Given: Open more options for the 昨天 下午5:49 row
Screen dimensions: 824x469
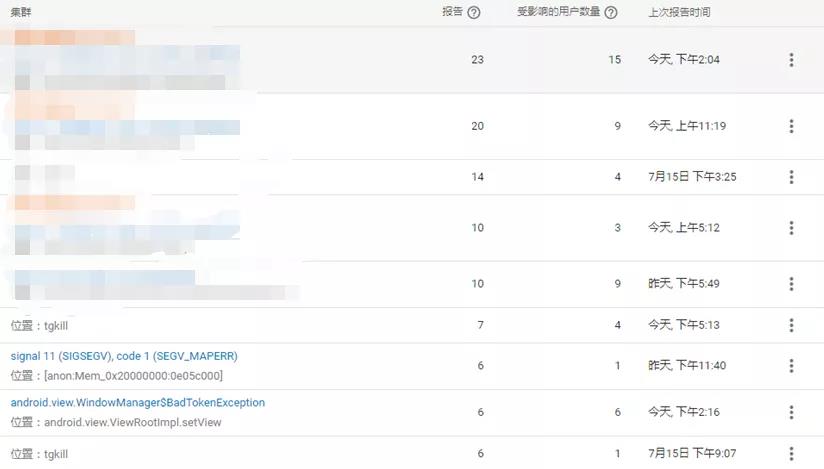Looking at the screenshot, I should [791, 284].
